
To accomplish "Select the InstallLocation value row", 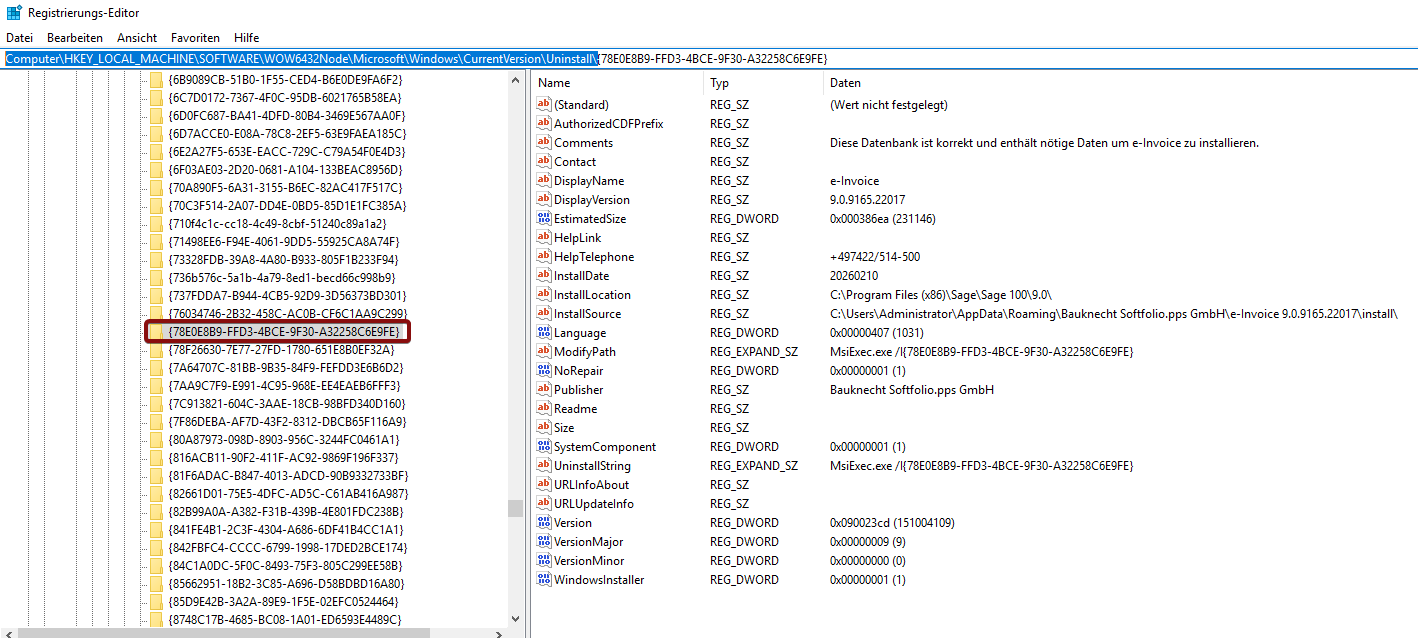I will point(592,295).
